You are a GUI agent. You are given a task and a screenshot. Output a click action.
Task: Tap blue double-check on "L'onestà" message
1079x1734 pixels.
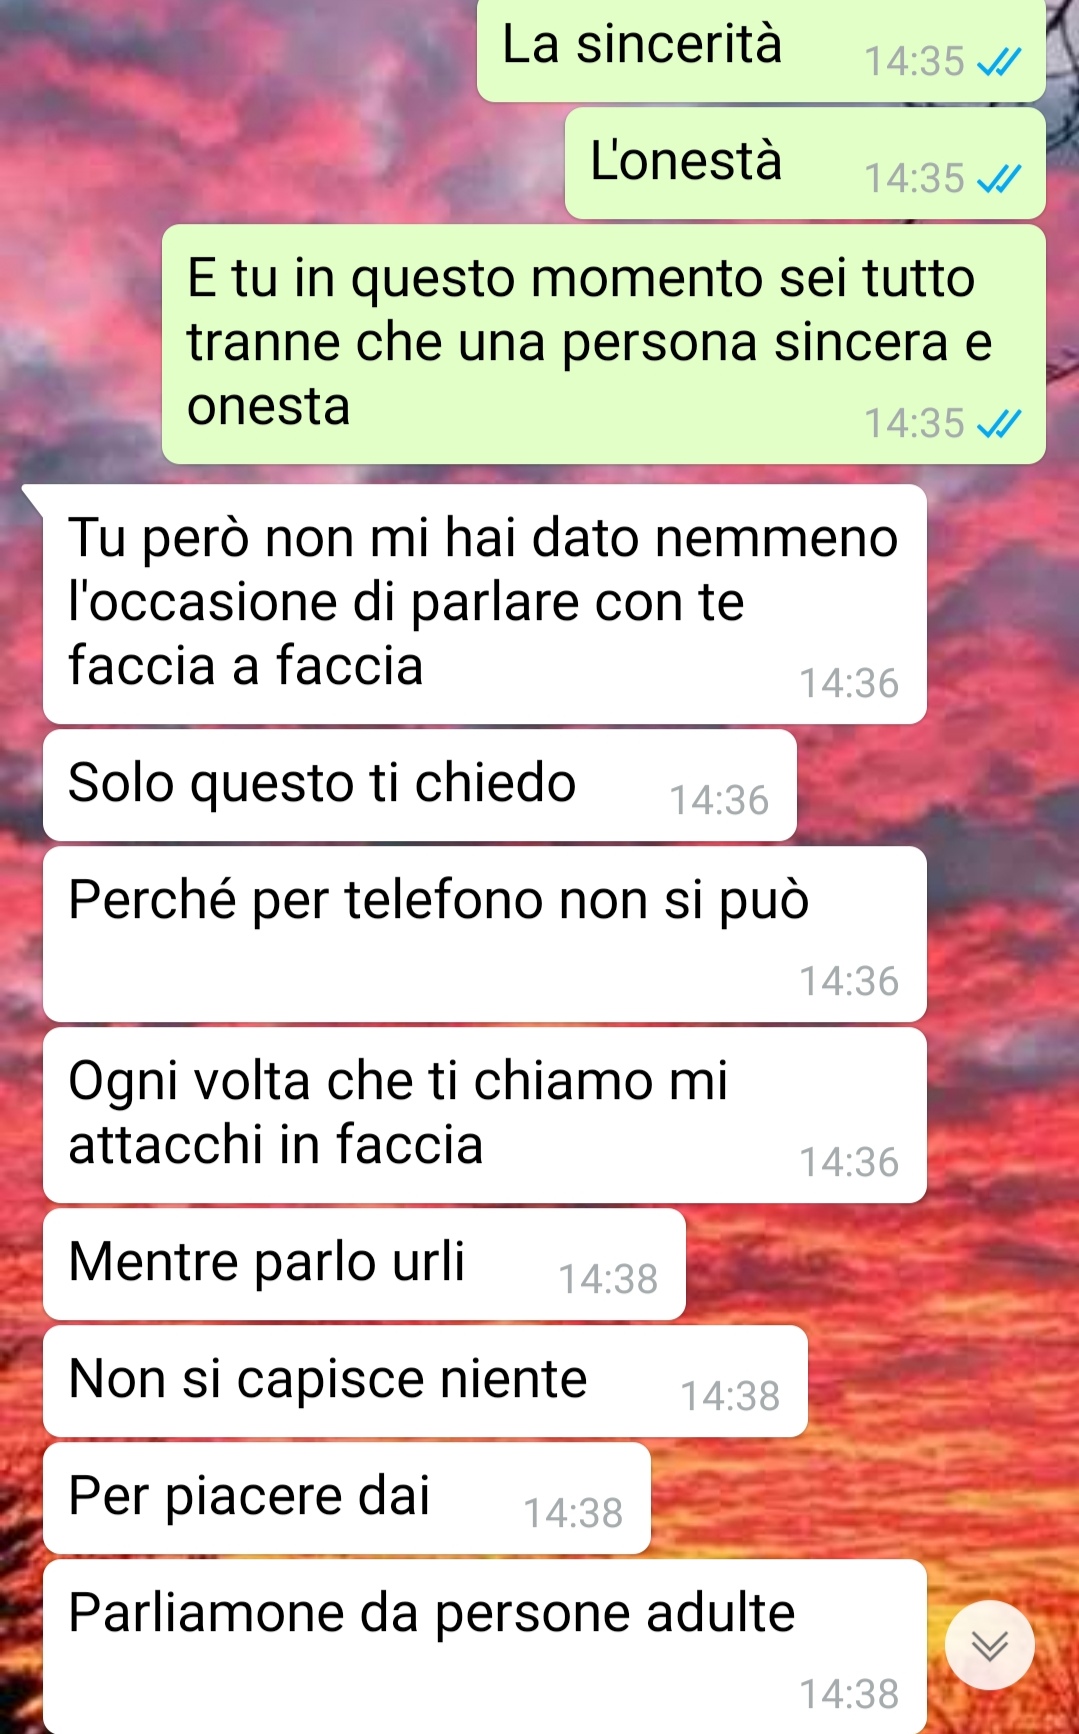998,180
